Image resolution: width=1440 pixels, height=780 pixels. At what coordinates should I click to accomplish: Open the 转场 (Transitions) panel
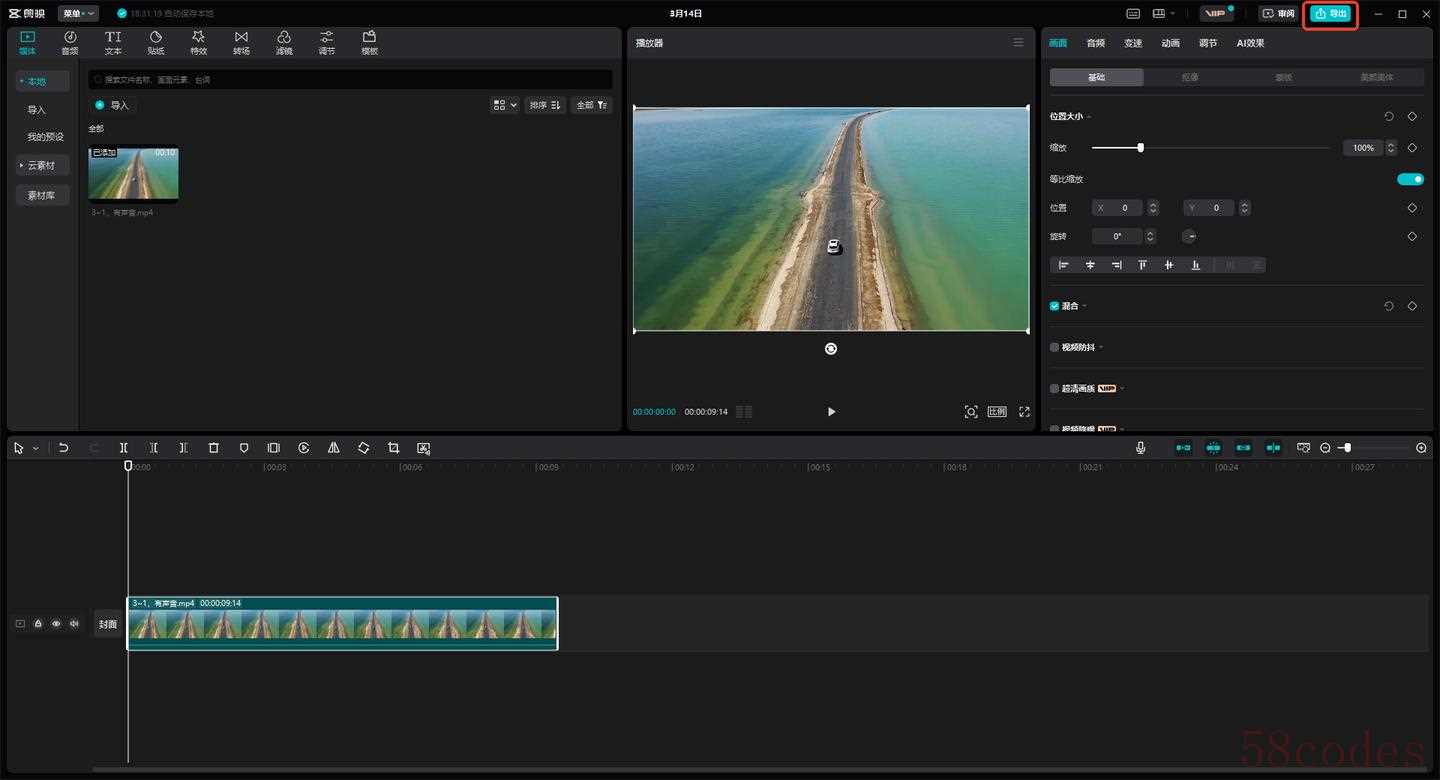[241, 42]
